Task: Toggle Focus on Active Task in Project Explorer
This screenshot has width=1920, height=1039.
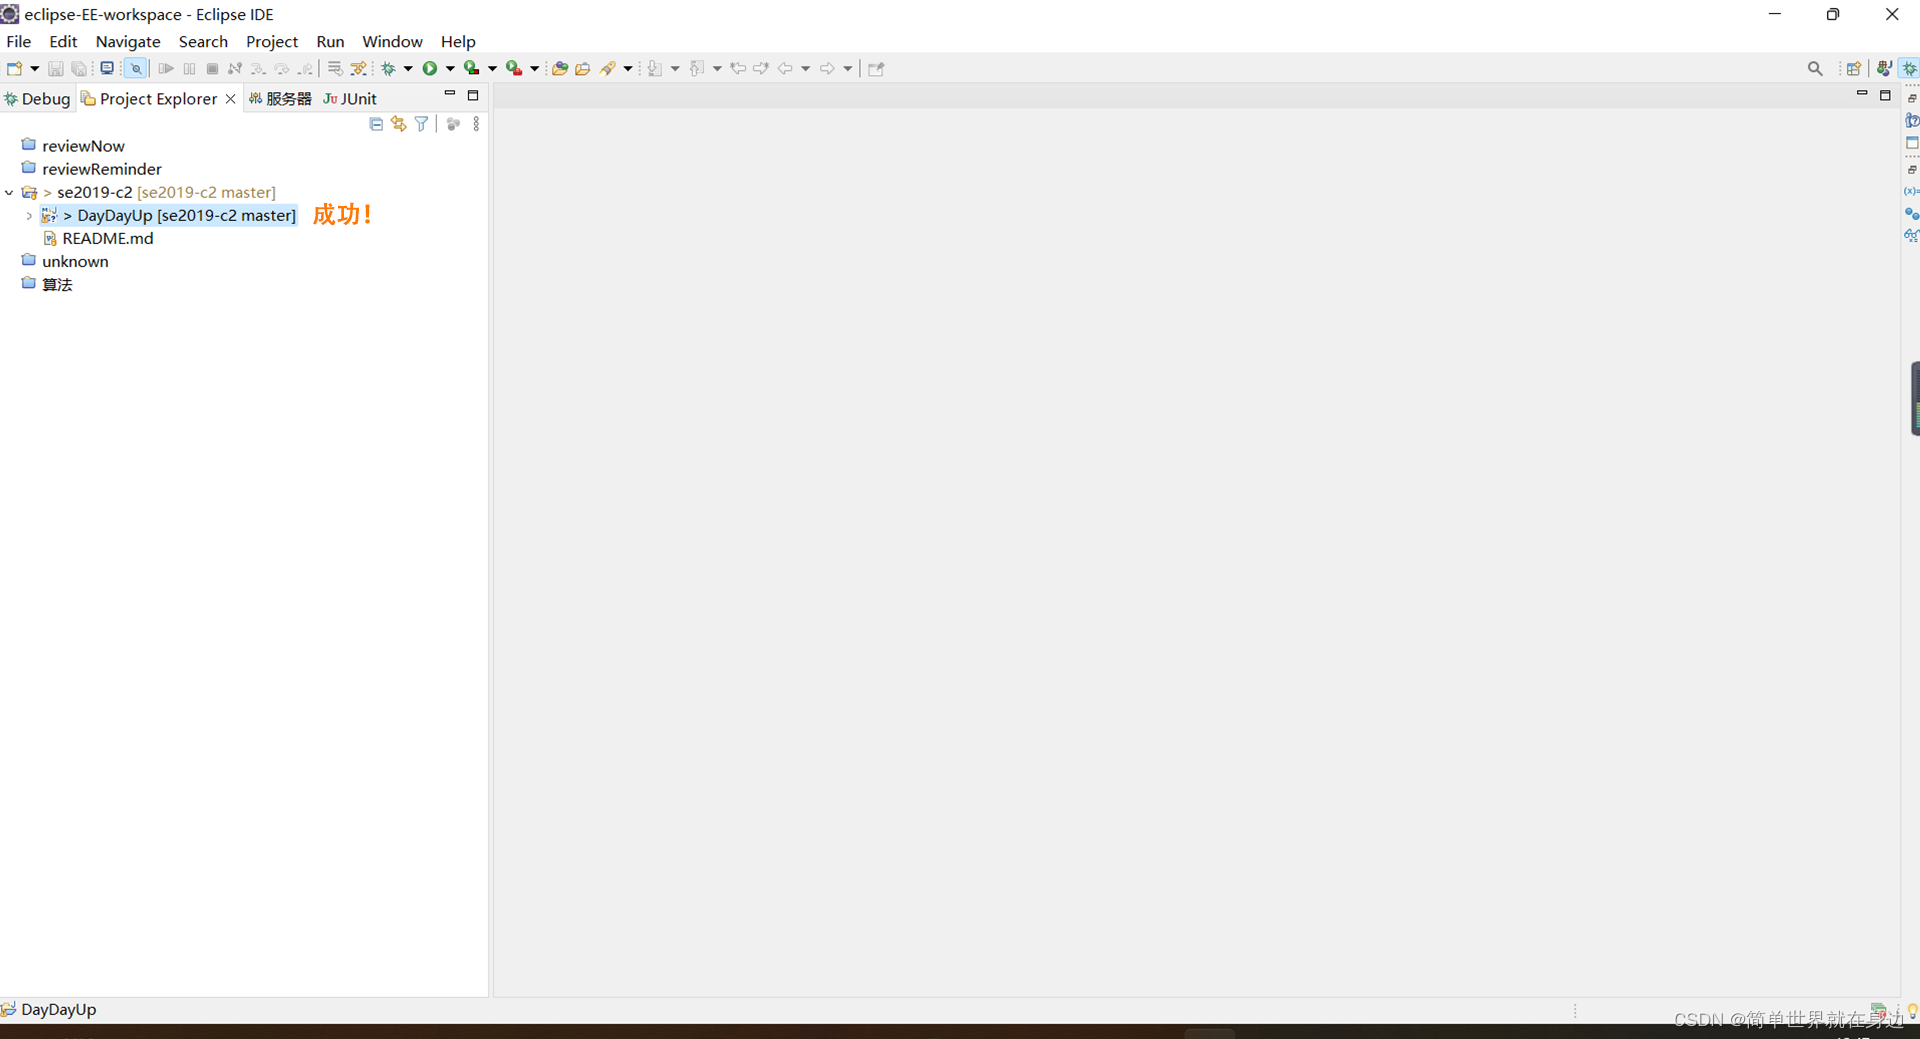Action: tap(453, 123)
